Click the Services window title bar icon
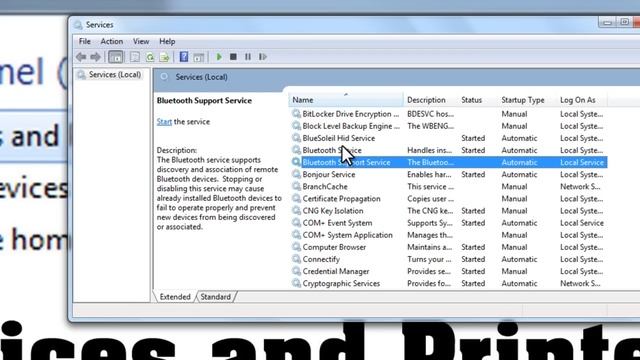Screen dimensions: 640x360 coord(78,25)
